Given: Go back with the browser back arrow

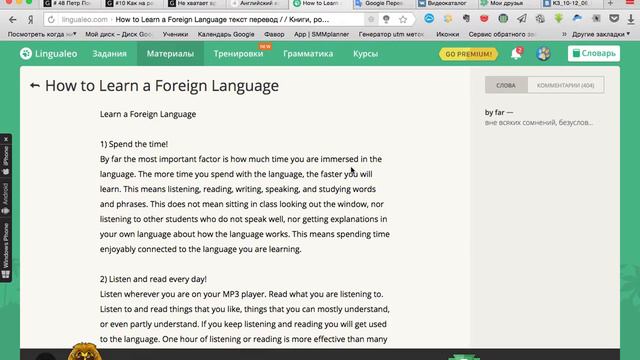Looking at the screenshot, I should pos(13,19).
